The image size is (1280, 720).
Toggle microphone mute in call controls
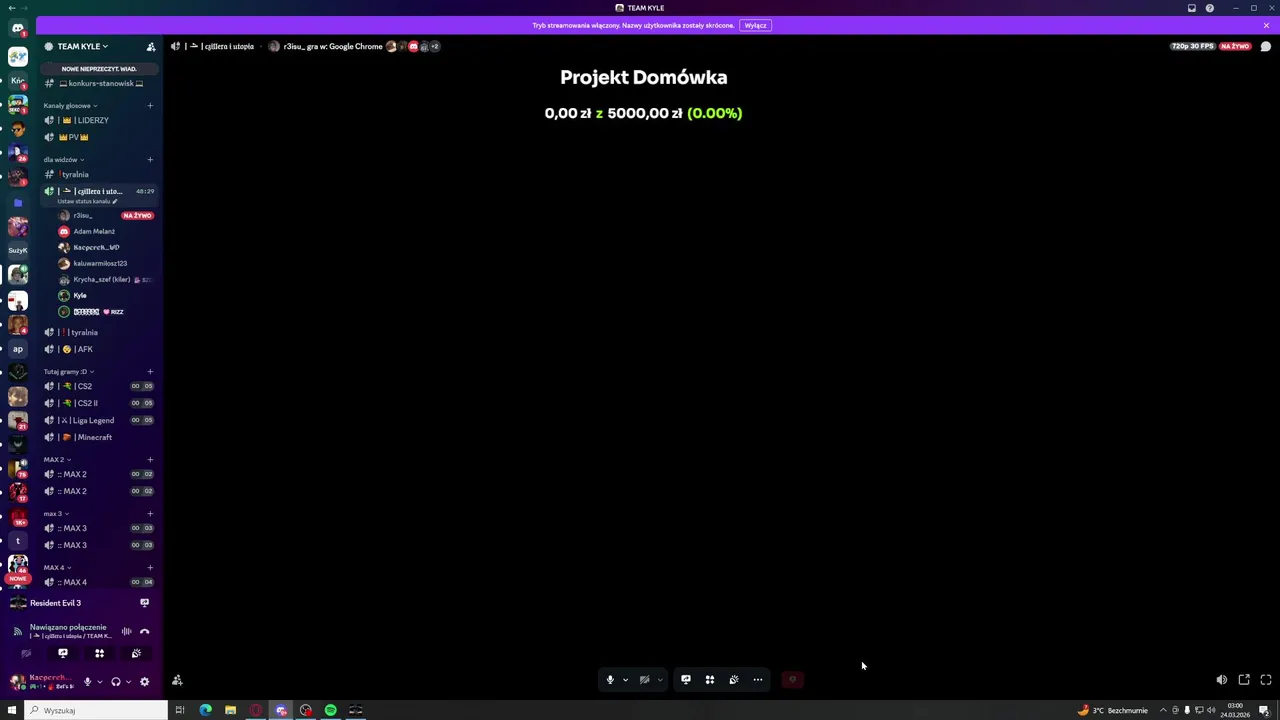[x=610, y=680]
